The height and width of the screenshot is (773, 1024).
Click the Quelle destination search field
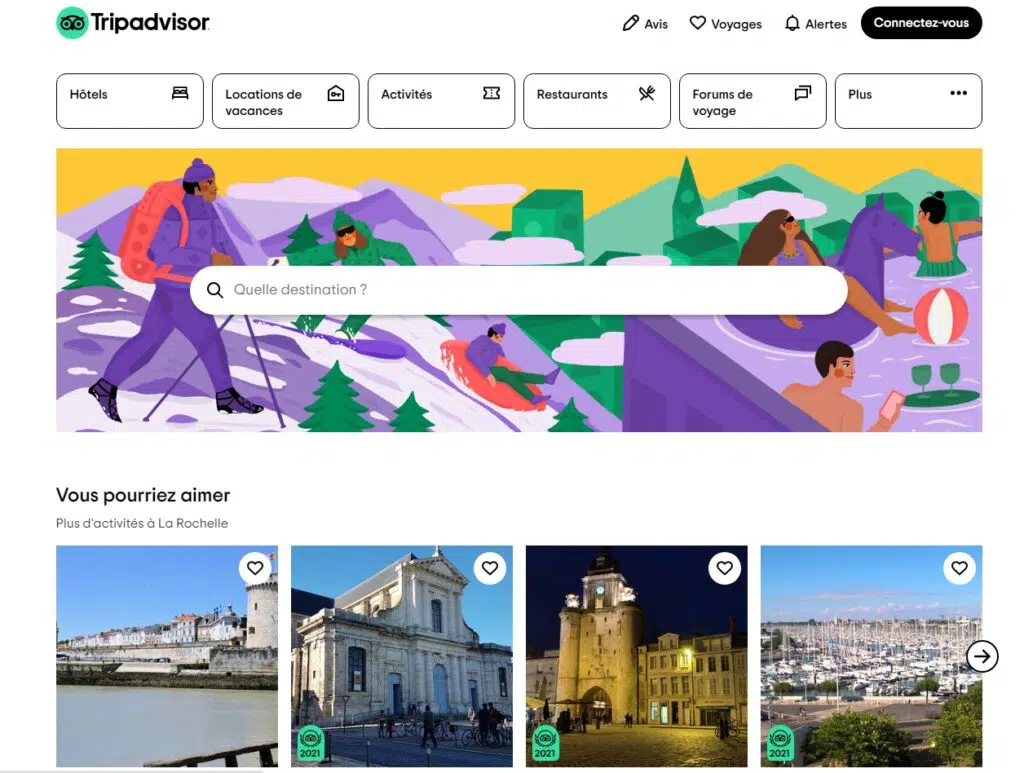519,290
